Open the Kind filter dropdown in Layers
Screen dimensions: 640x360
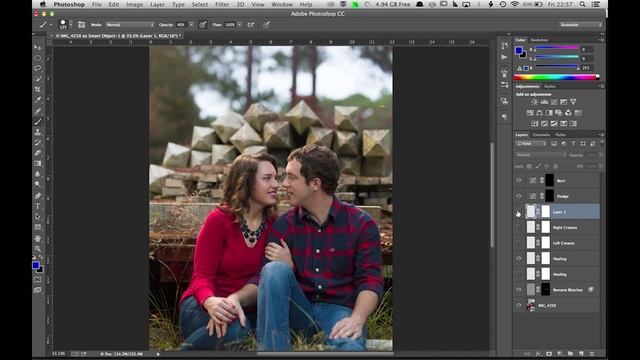tap(531, 144)
